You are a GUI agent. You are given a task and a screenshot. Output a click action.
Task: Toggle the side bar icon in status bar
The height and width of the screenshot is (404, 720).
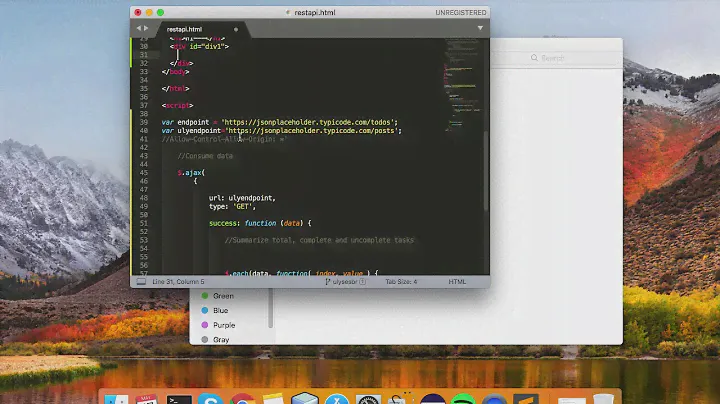(139, 282)
